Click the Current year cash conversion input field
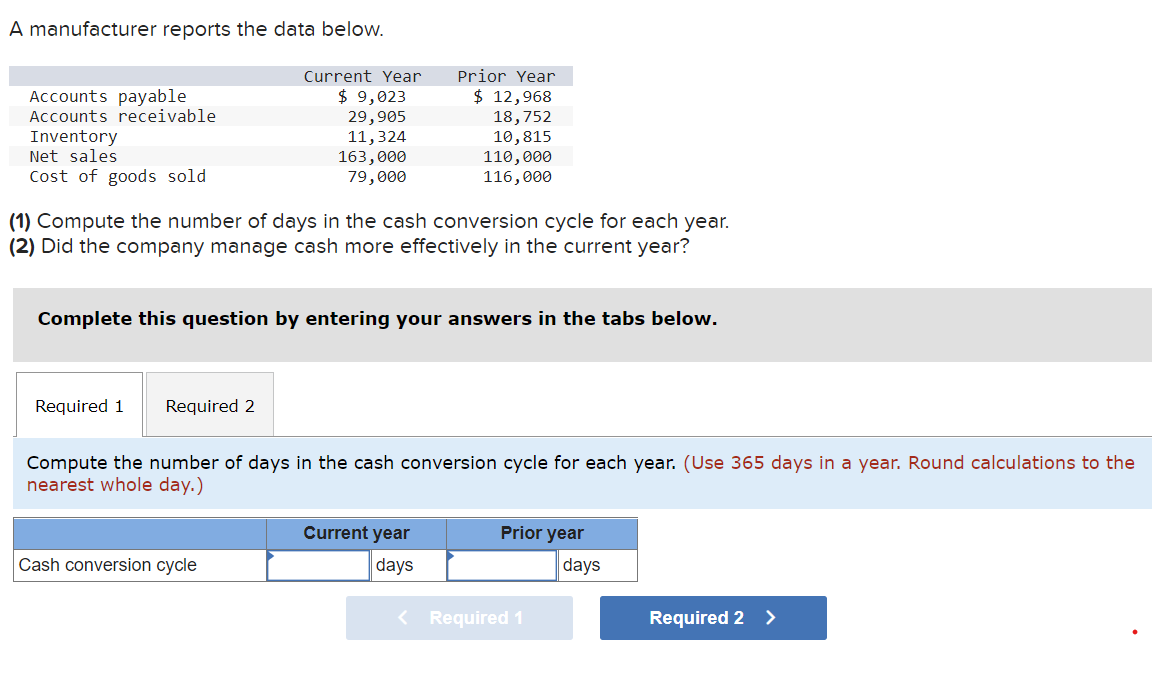1165x683 pixels. tap(318, 565)
